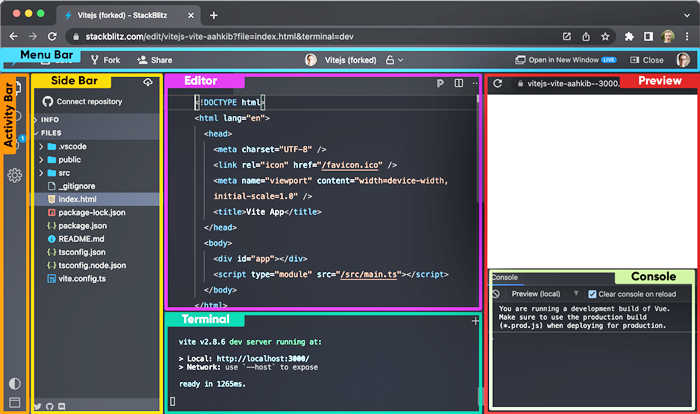
Task: Open the tab search chevron
Action: 687,16
